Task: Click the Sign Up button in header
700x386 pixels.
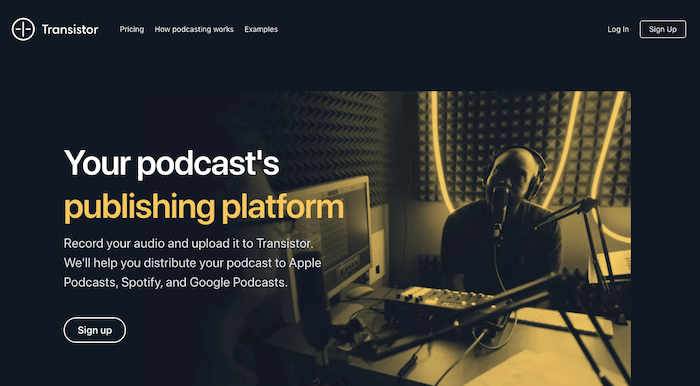Action: (663, 29)
